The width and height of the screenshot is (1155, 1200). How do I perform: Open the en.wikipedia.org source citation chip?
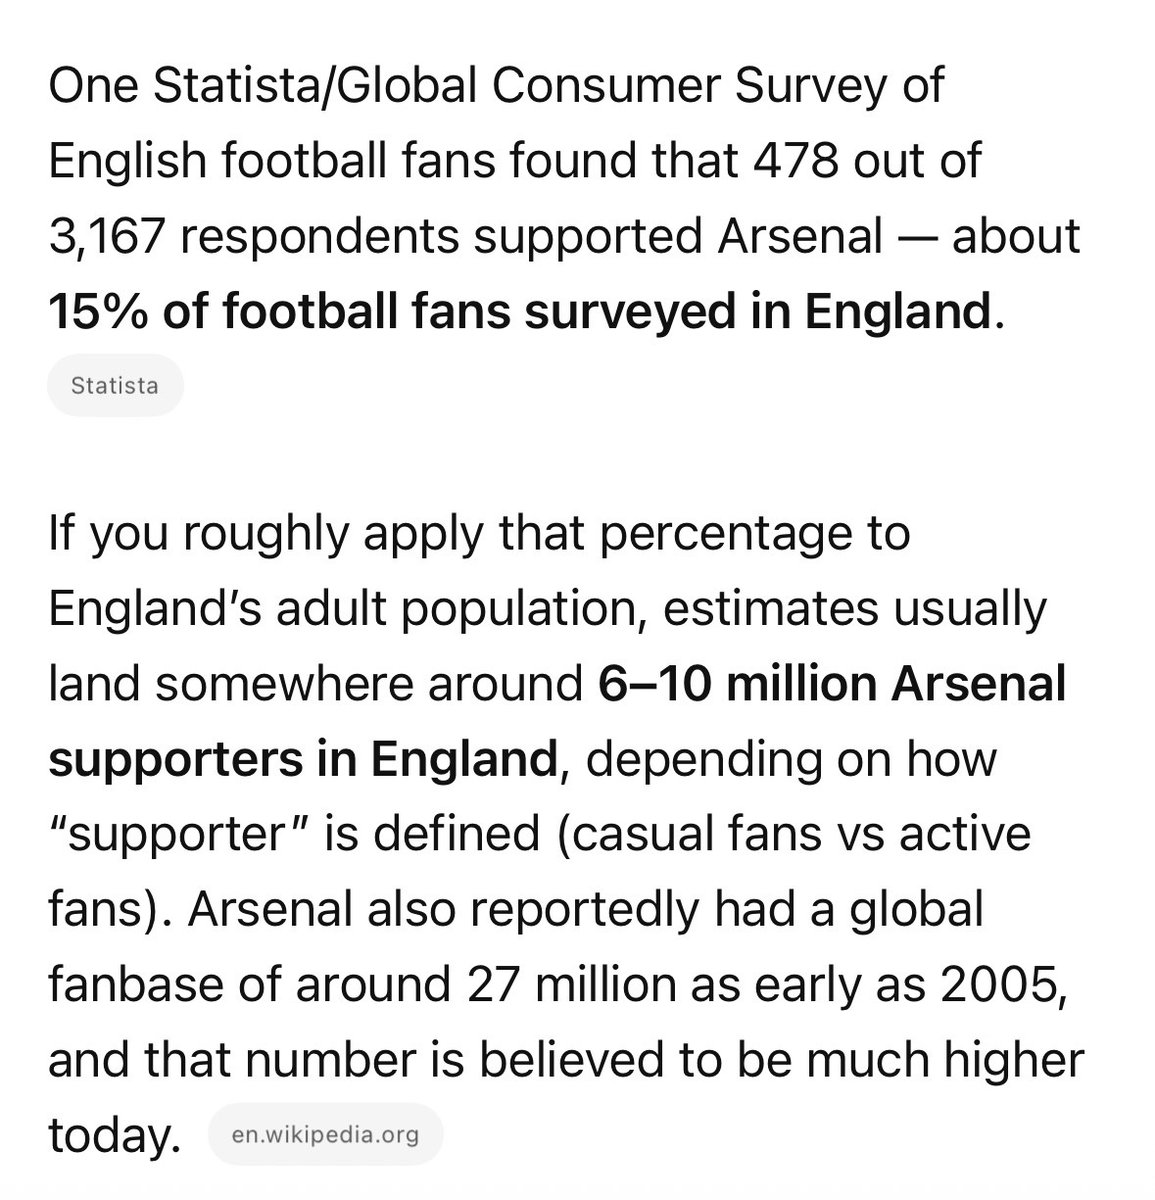tap(325, 1135)
